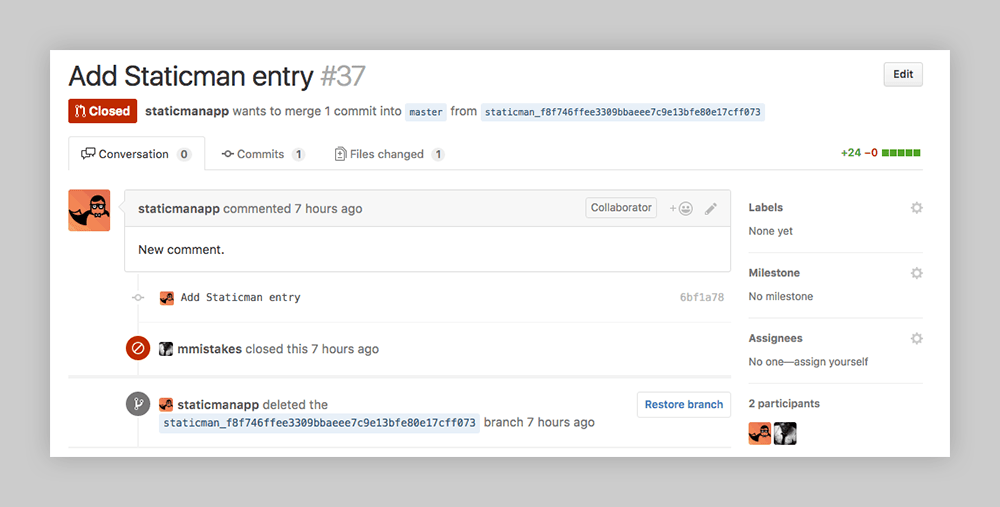Click the Milestone heading in sidebar
1000x507 pixels.
coord(774,272)
